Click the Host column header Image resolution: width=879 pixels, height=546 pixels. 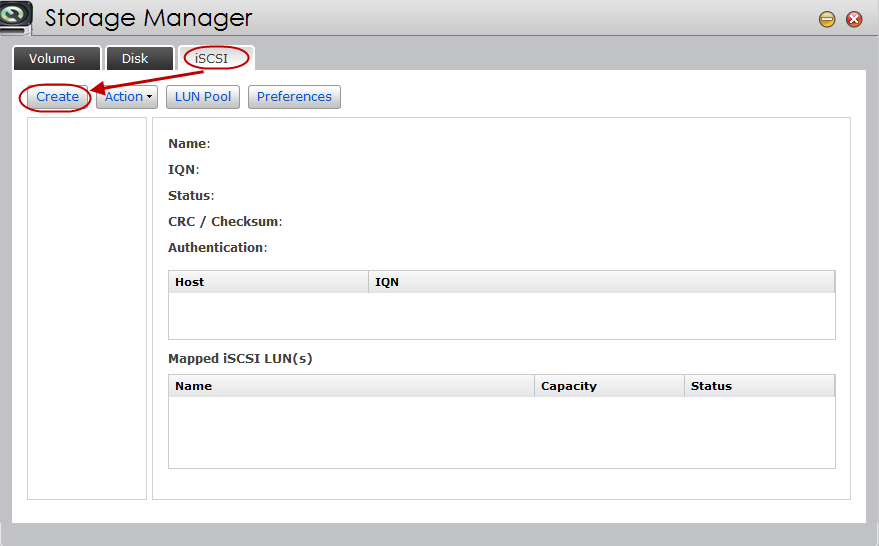tap(269, 282)
